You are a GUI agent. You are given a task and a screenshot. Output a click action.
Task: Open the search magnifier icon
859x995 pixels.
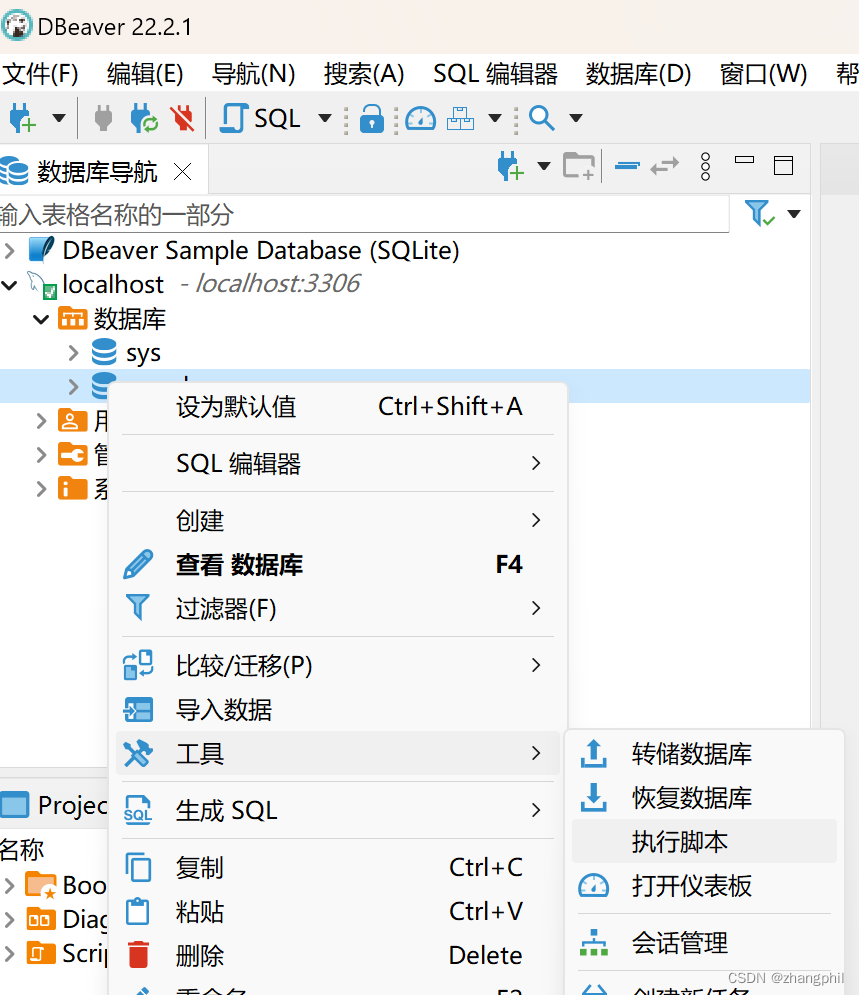click(540, 118)
